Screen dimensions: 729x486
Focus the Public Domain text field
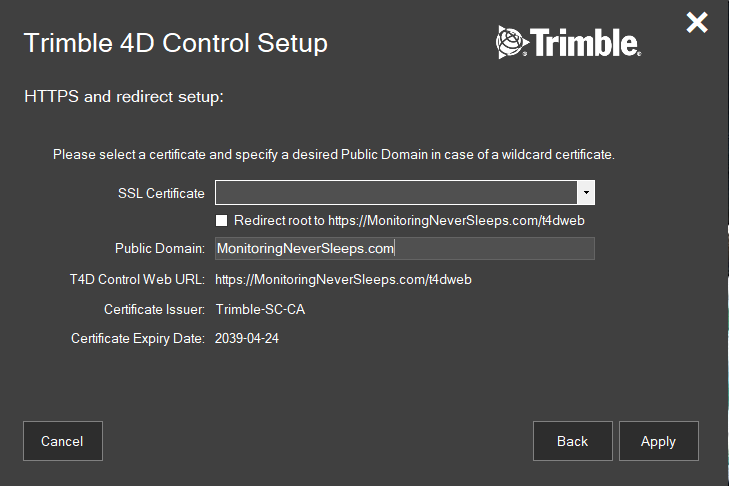click(405, 248)
